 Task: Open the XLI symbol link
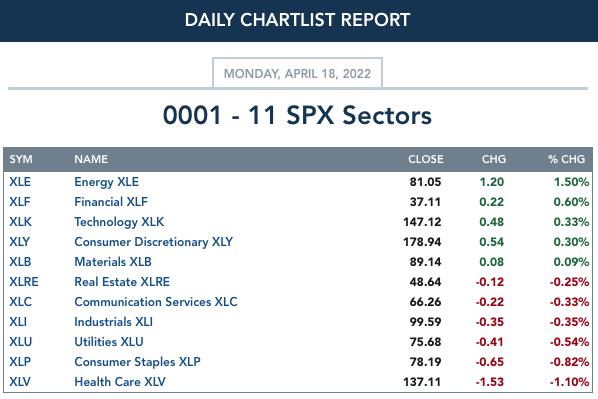tap(18, 322)
